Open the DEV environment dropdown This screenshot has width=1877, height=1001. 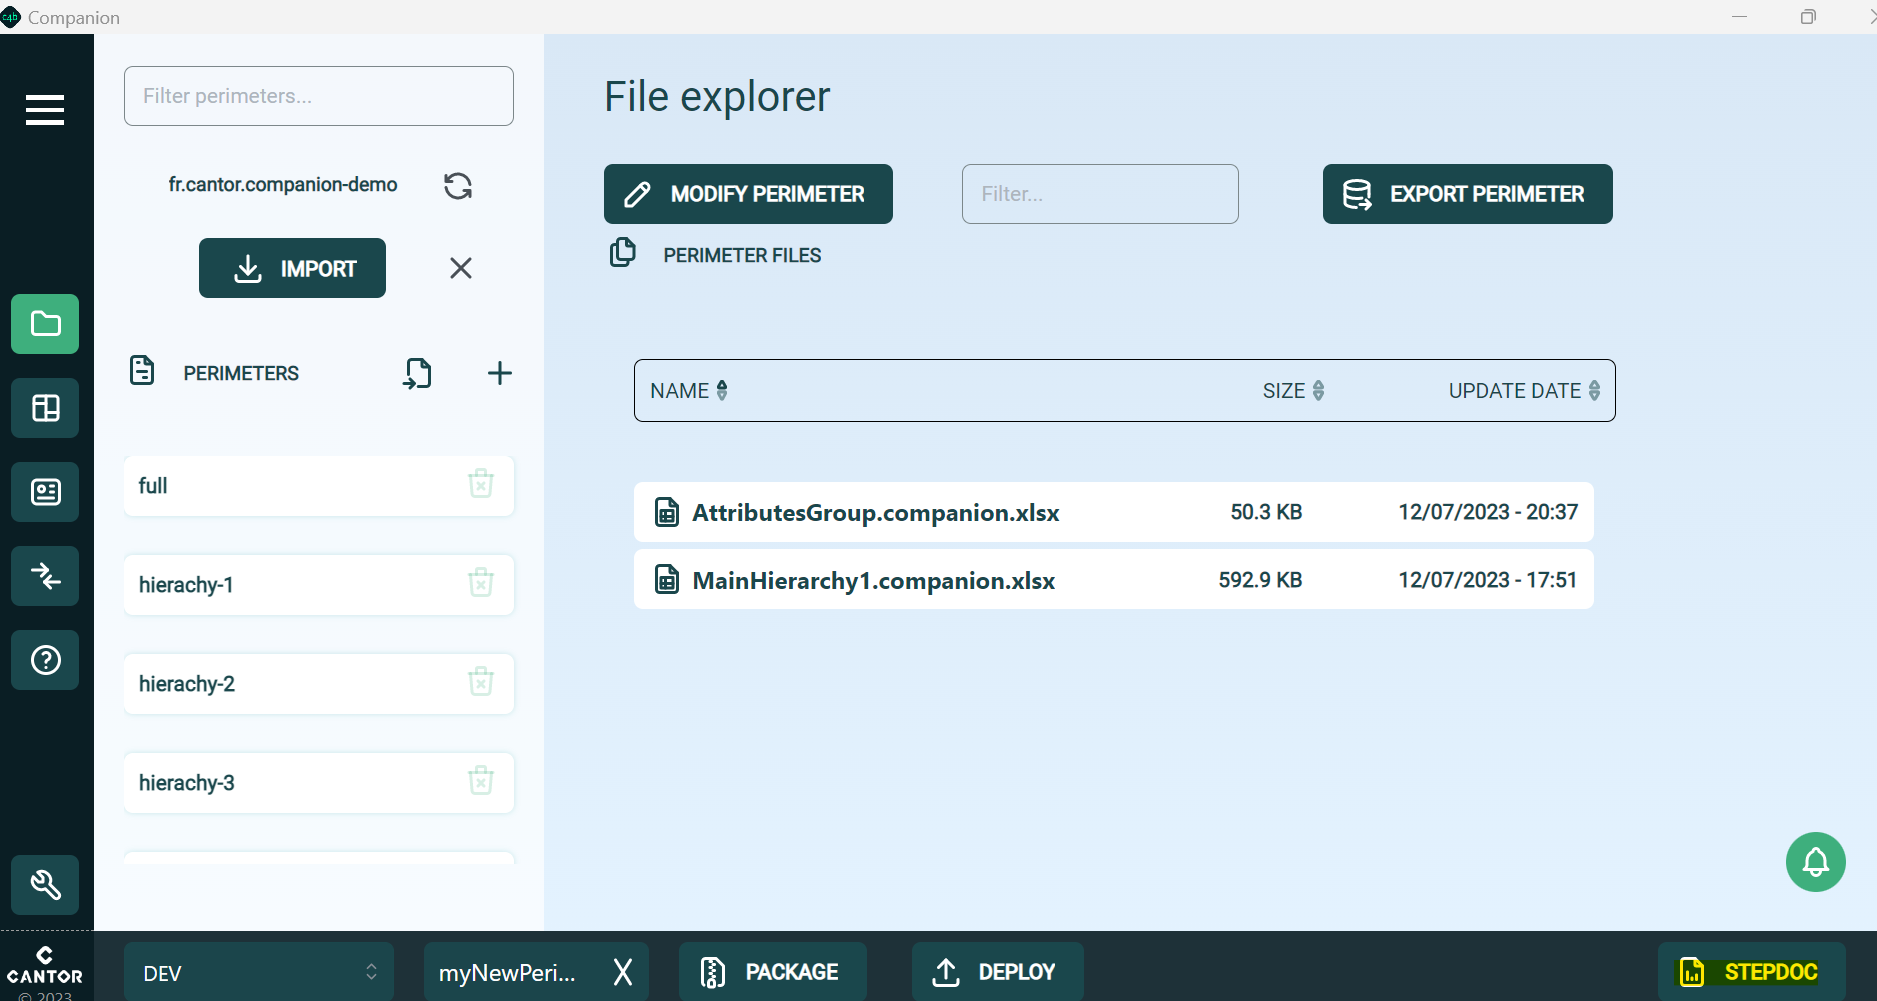(259, 972)
